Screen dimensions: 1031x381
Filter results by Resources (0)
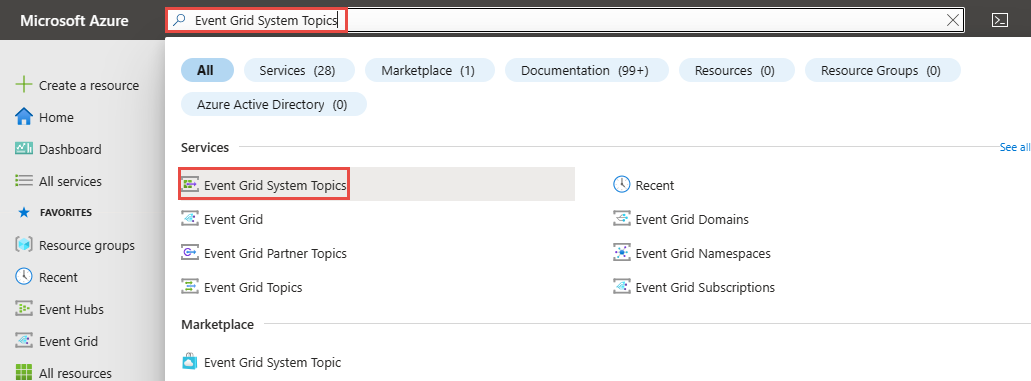point(736,70)
